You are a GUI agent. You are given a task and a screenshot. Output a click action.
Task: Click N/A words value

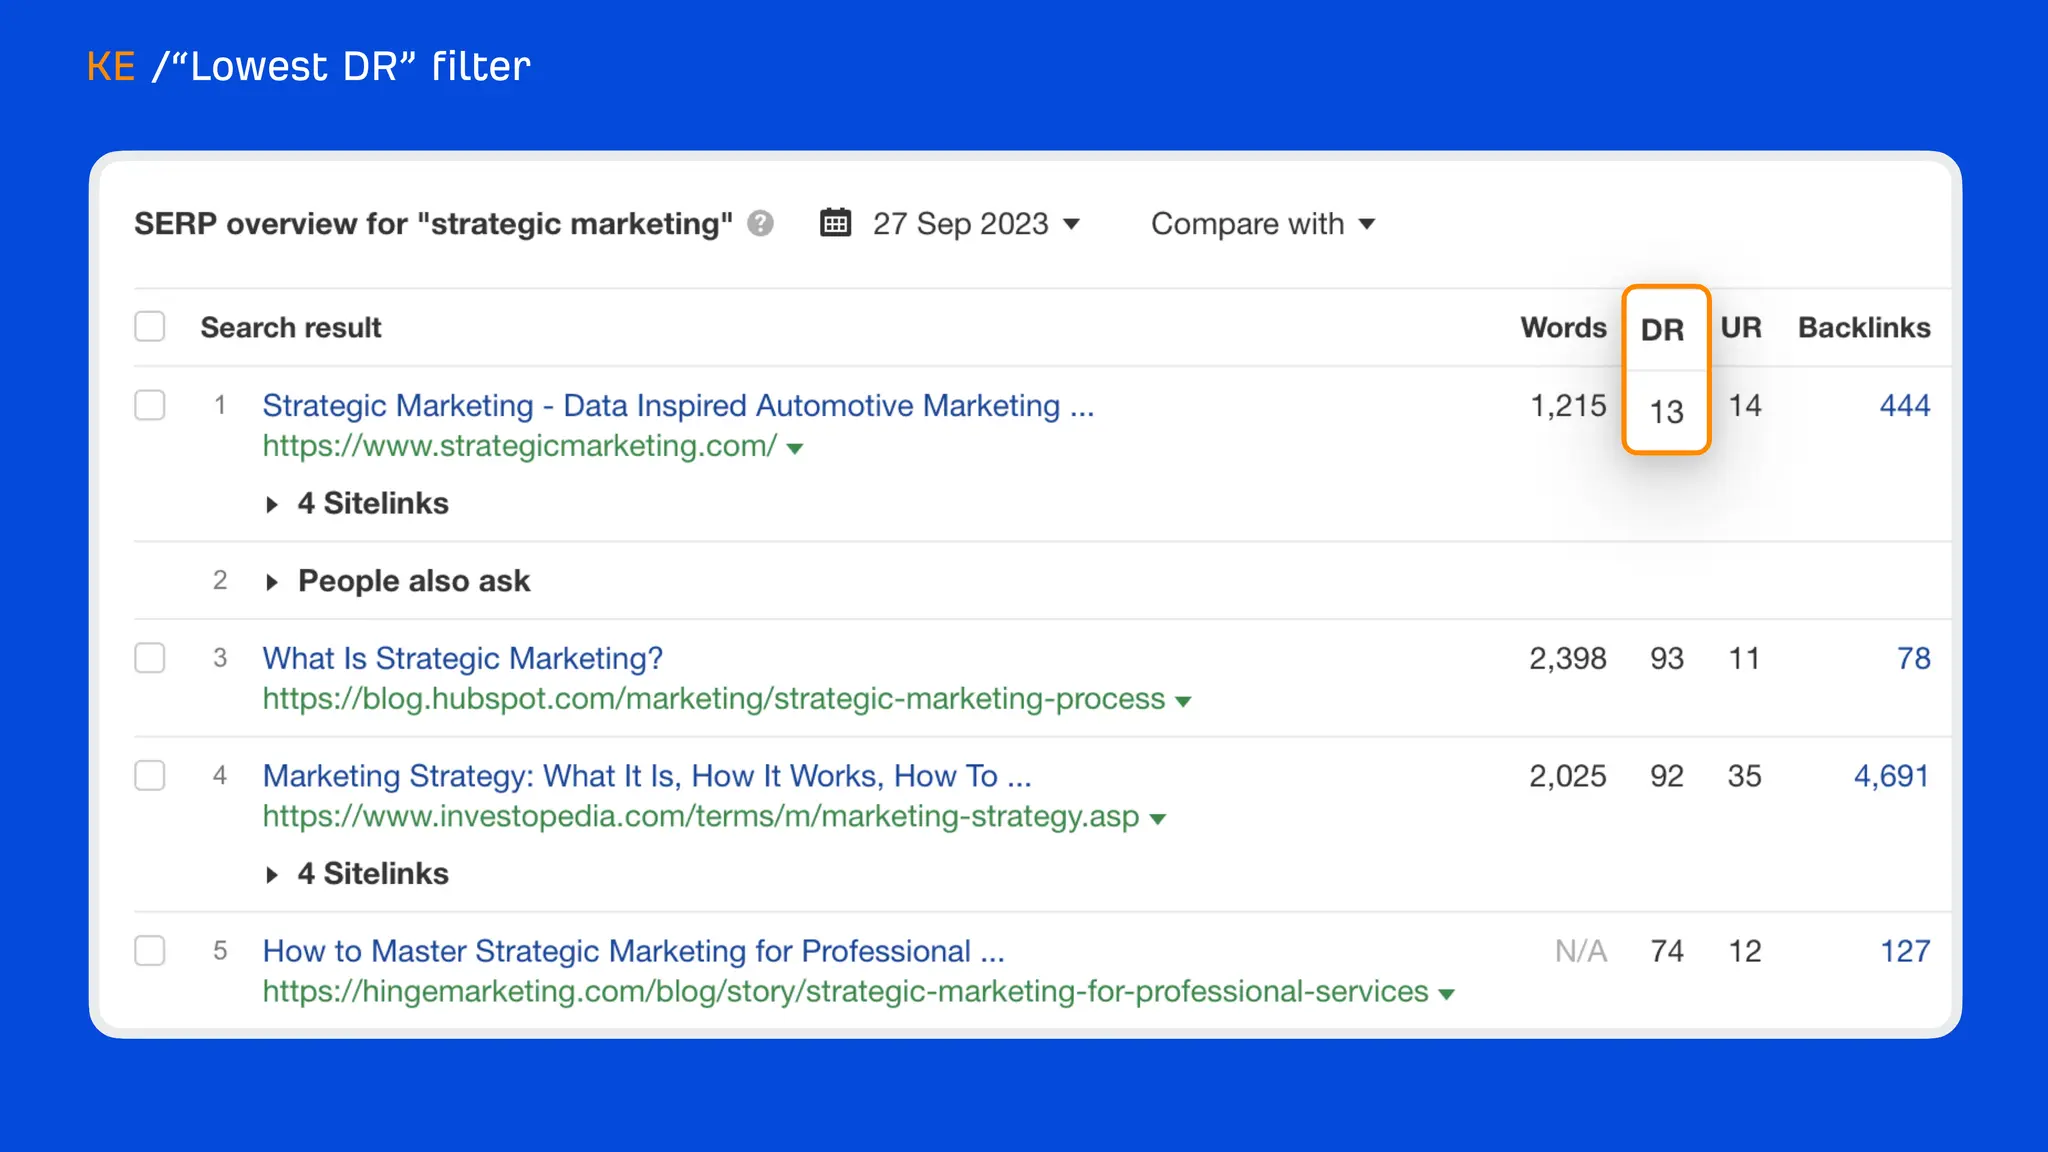pyautogui.click(x=1581, y=950)
